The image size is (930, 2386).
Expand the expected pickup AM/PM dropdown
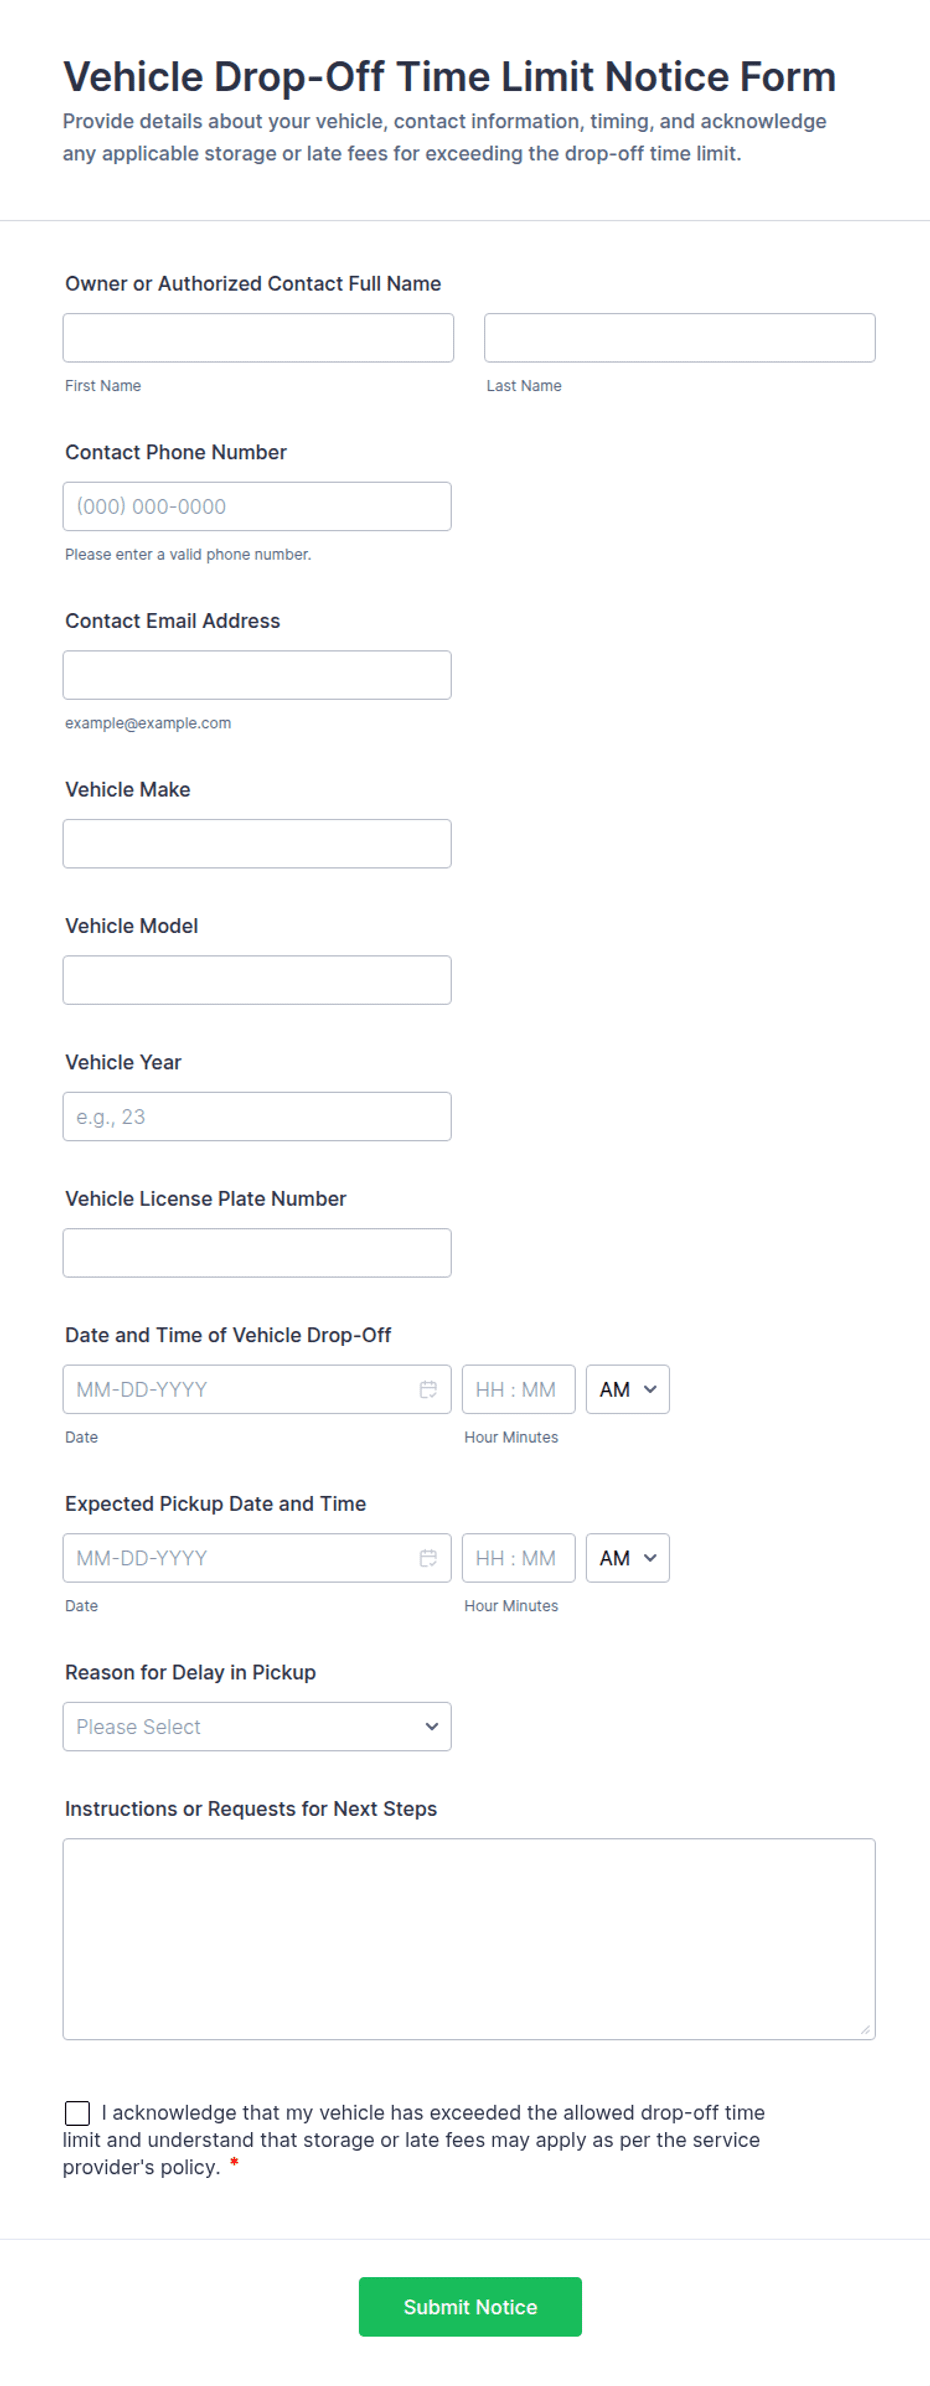coord(627,1558)
